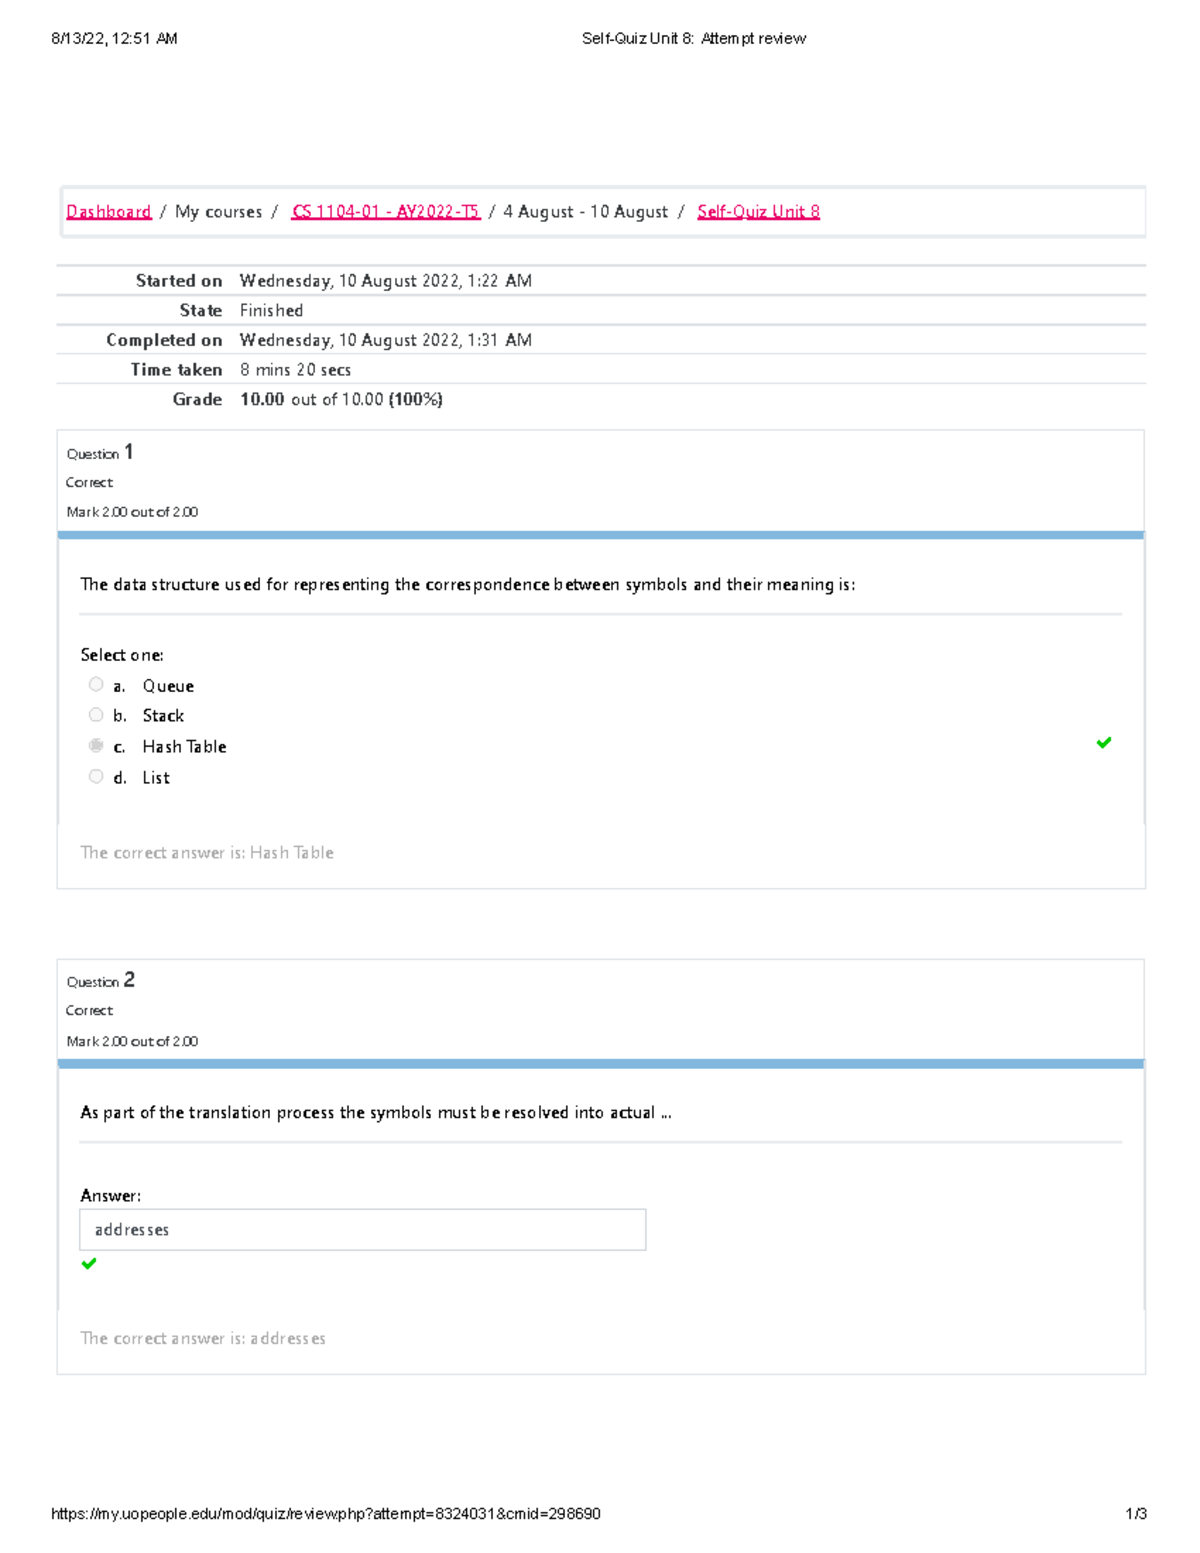Screen dimensions: 1200x1553
Task: Open the CS 1104-01 - AY2022-T5 course link
Action: click(385, 212)
